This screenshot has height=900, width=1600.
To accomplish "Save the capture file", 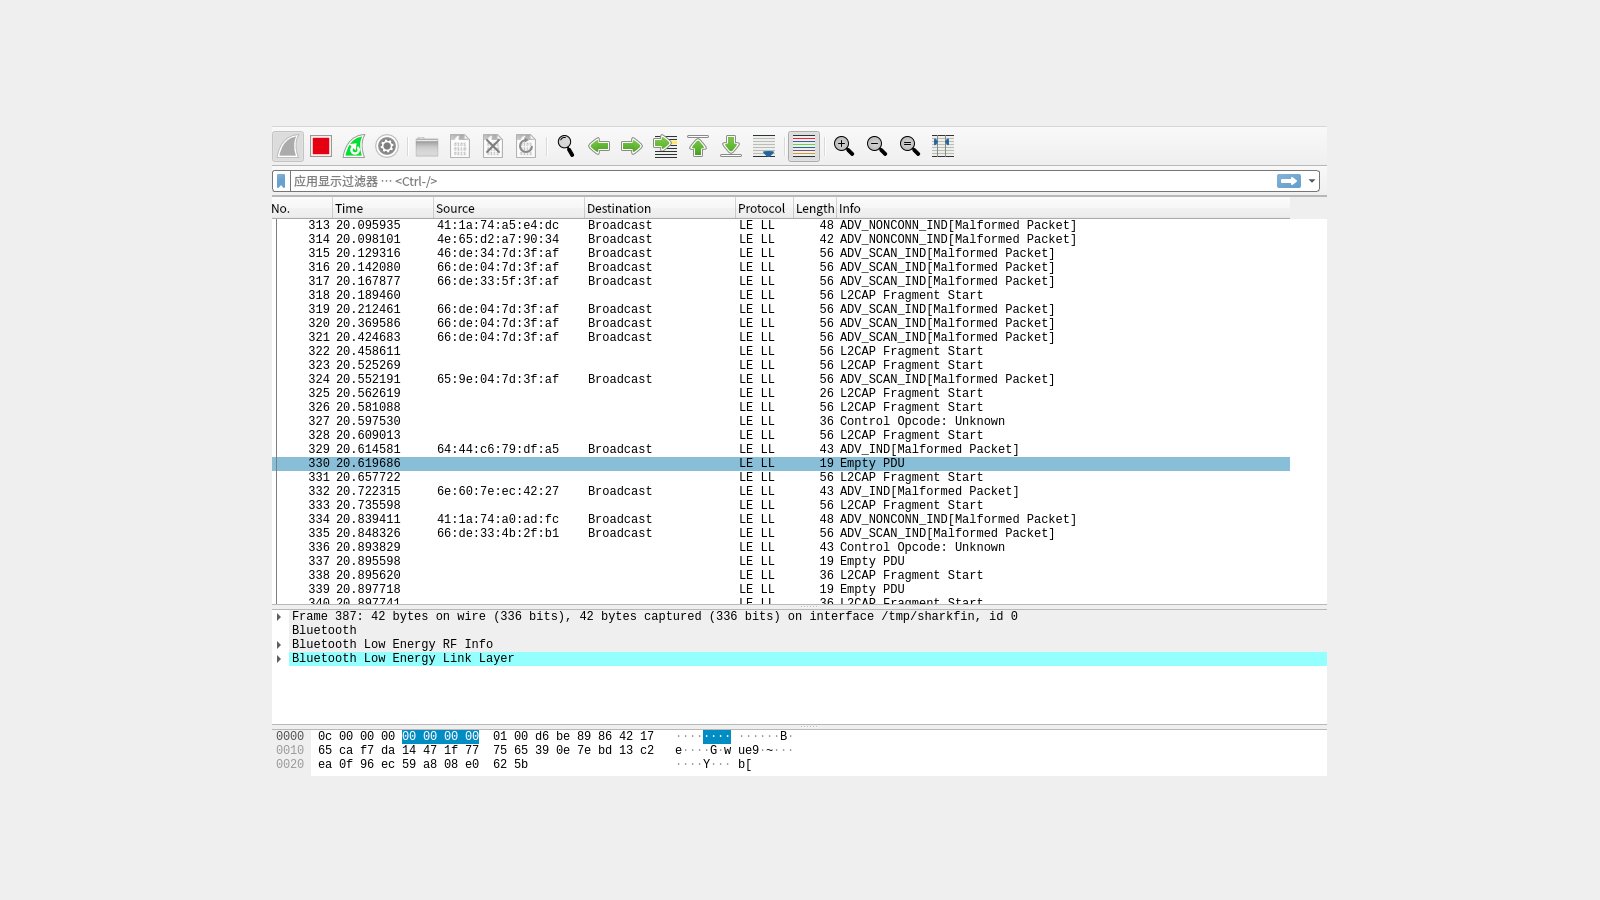I will tap(460, 146).
